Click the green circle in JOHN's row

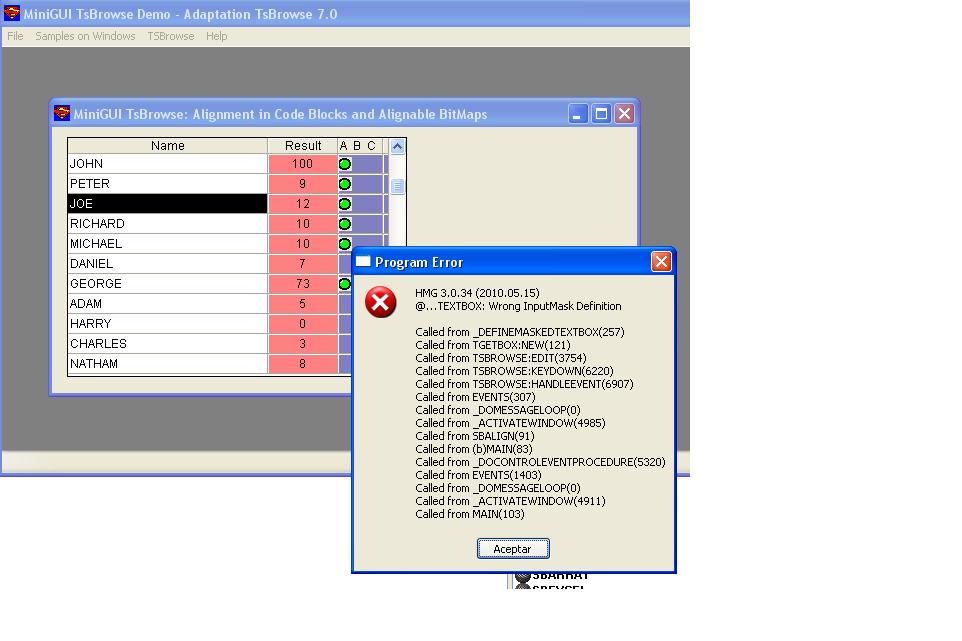point(345,164)
